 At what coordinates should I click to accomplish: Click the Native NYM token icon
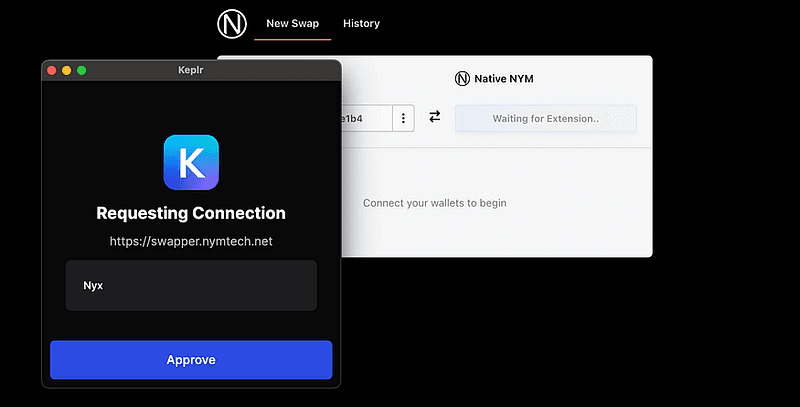[x=462, y=78]
